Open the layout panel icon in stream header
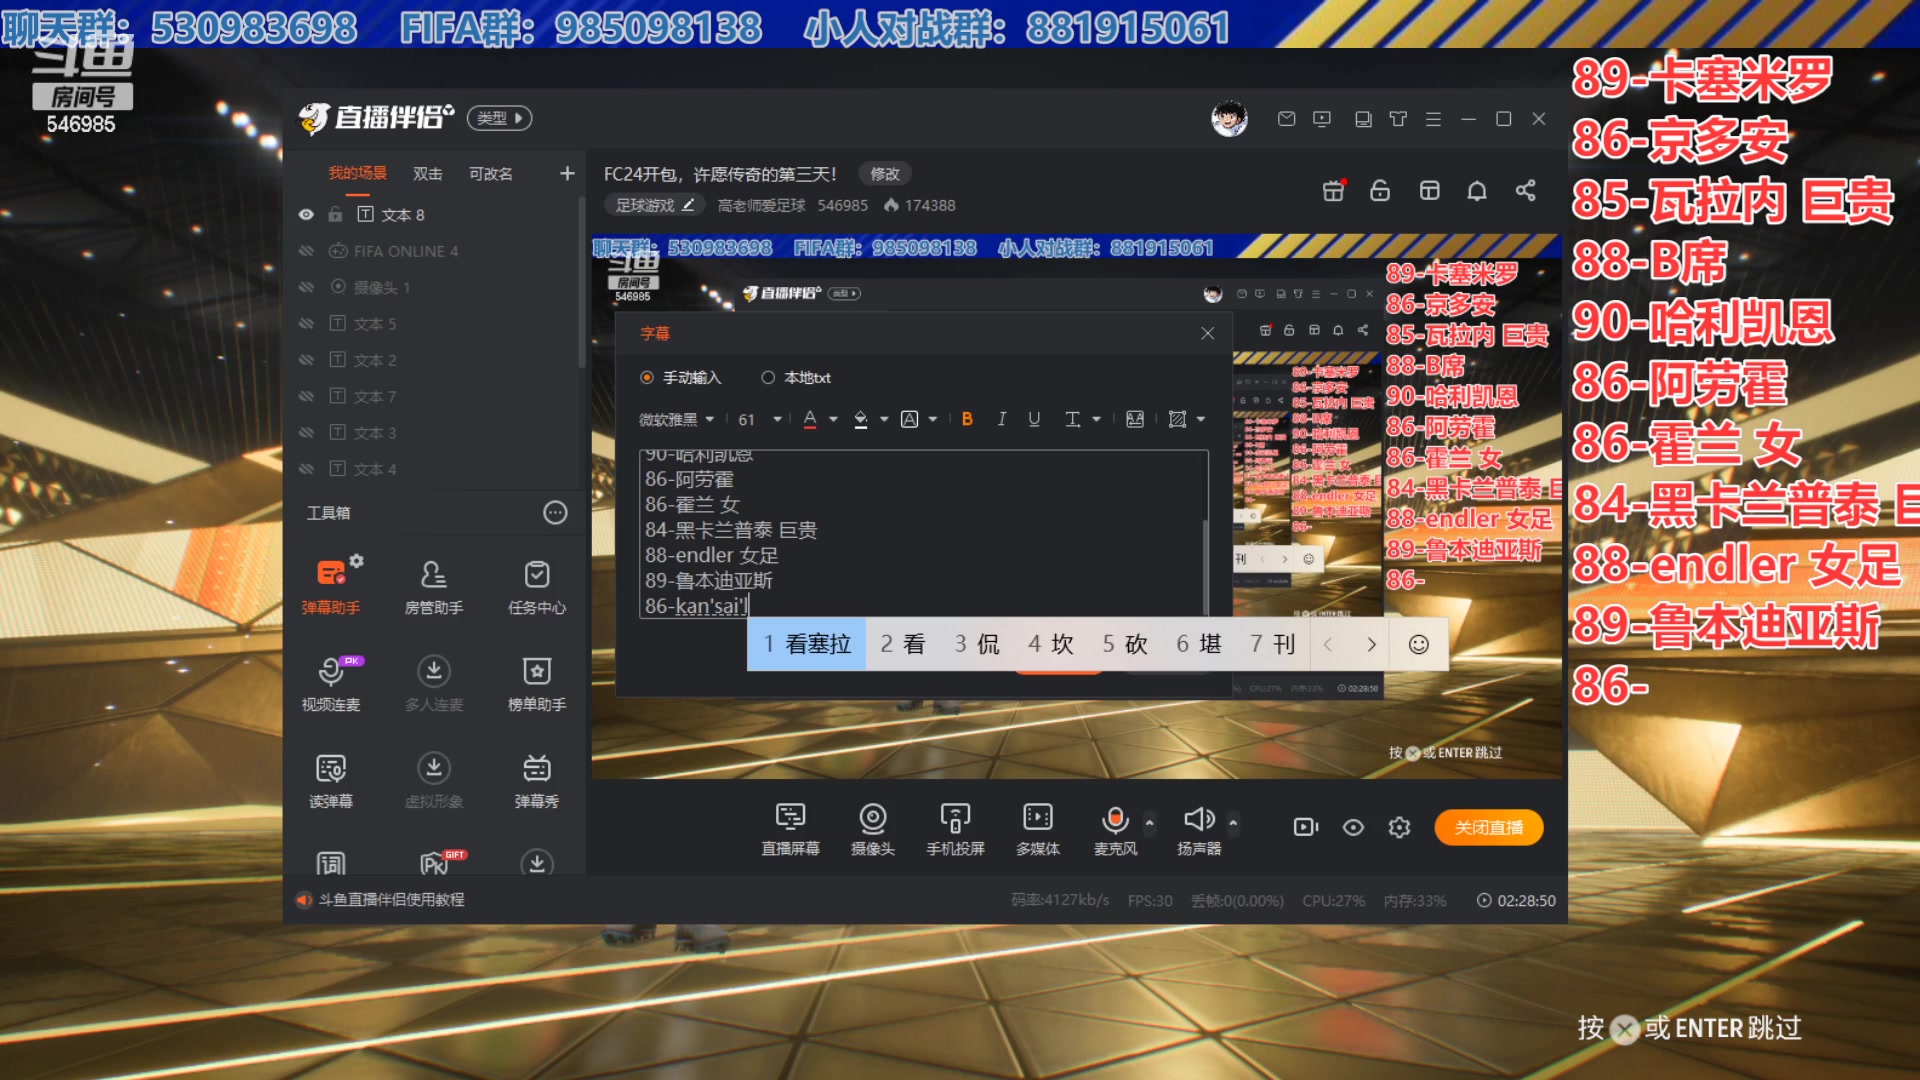This screenshot has height=1080, width=1920. pos(1430,190)
